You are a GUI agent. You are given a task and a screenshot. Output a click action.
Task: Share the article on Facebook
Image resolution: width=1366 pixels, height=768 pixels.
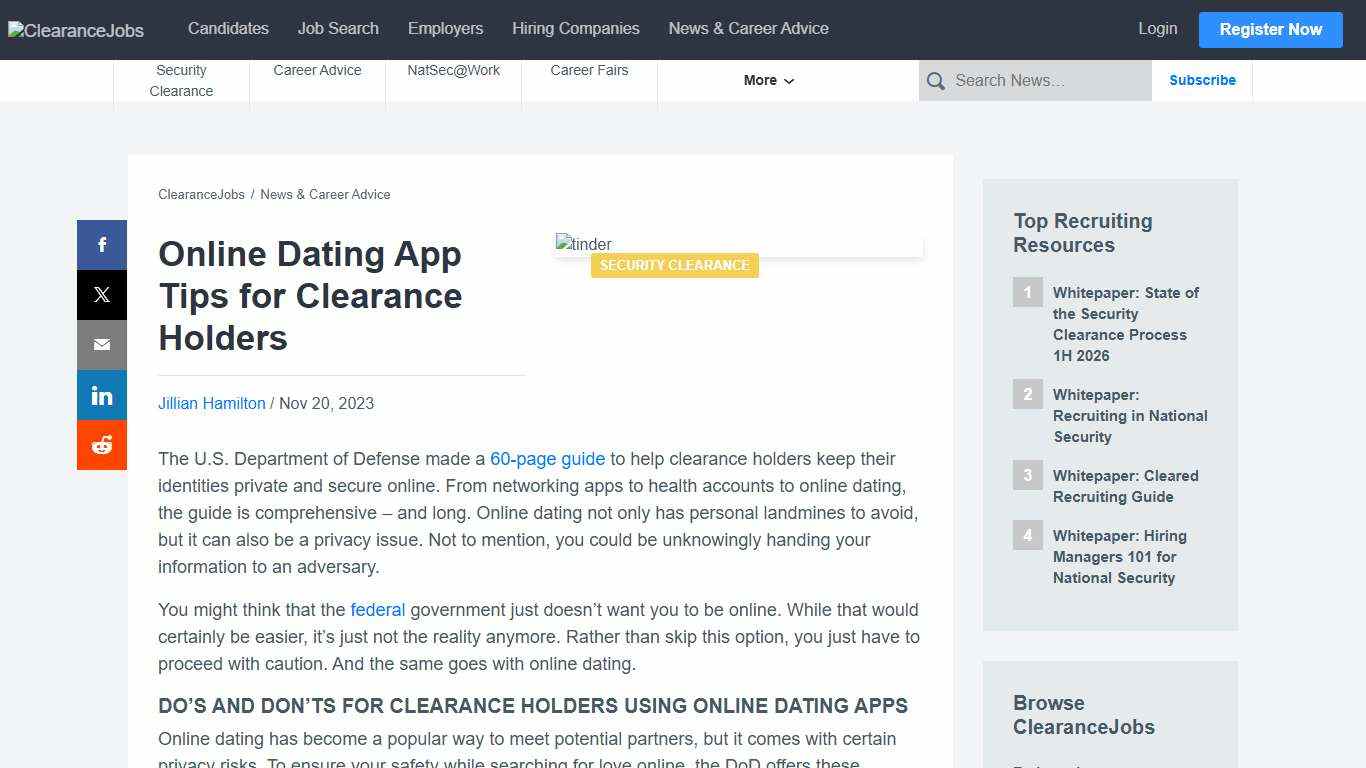point(101,244)
